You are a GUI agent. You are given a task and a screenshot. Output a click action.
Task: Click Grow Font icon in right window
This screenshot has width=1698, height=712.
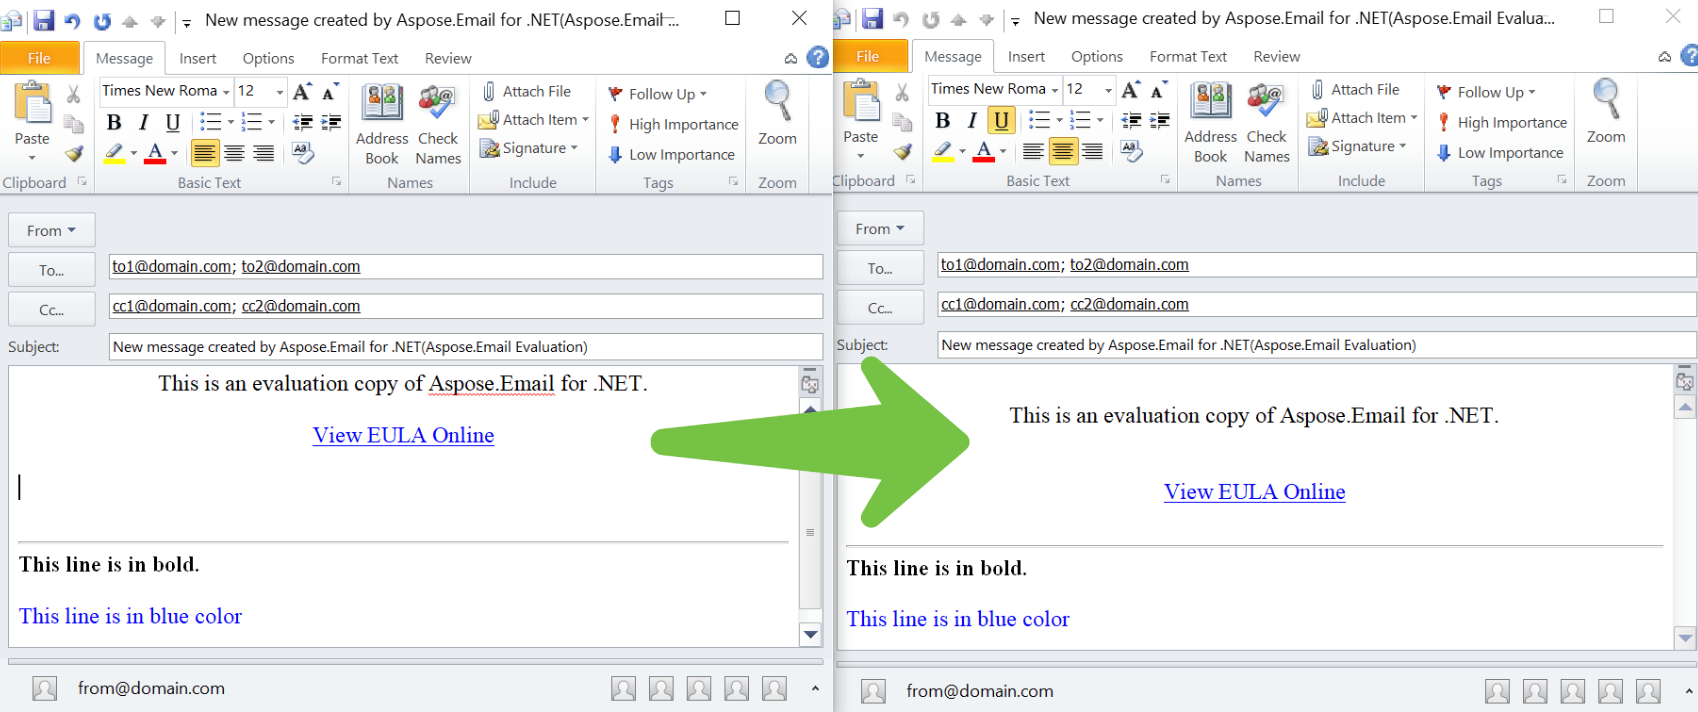tap(1131, 90)
